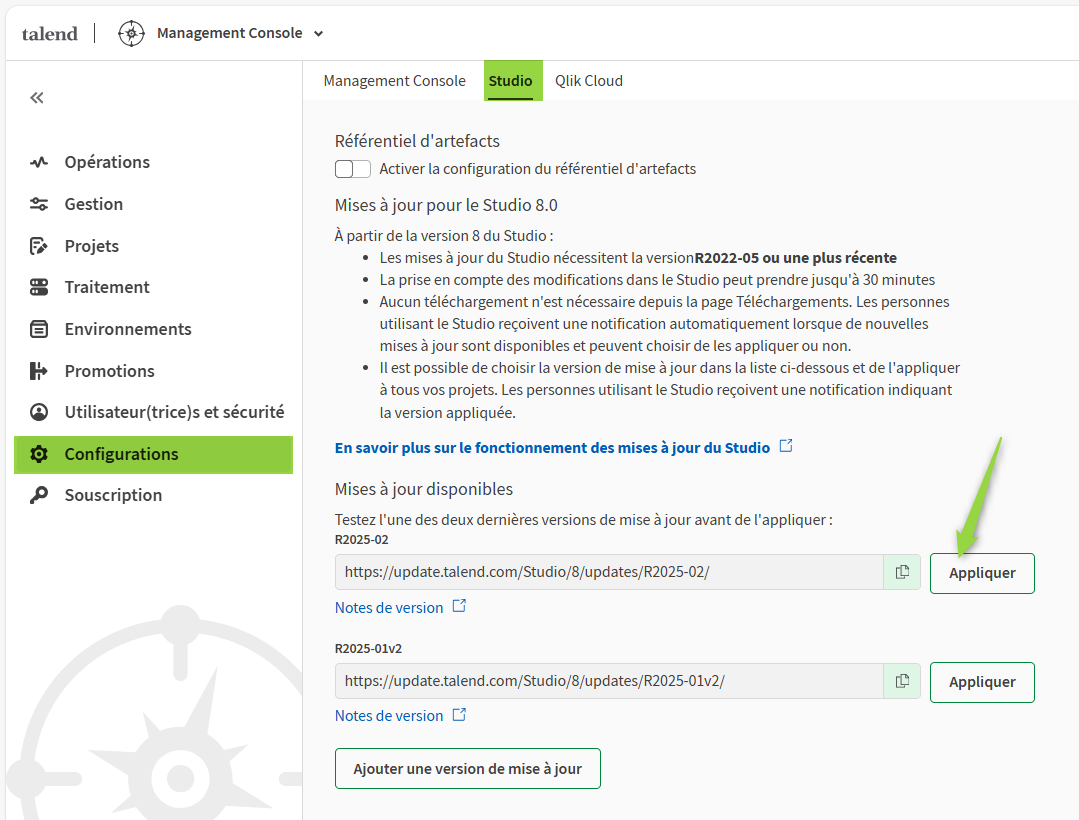Viewport: 1079px width, 820px height.
Task: Select the Studio tab
Action: point(512,80)
